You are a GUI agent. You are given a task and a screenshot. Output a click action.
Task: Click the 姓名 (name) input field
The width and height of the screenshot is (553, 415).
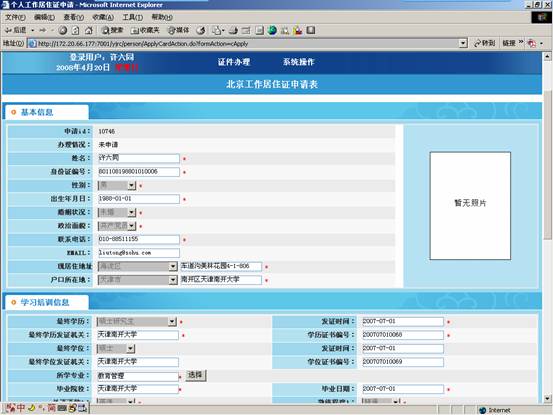coord(139,158)
